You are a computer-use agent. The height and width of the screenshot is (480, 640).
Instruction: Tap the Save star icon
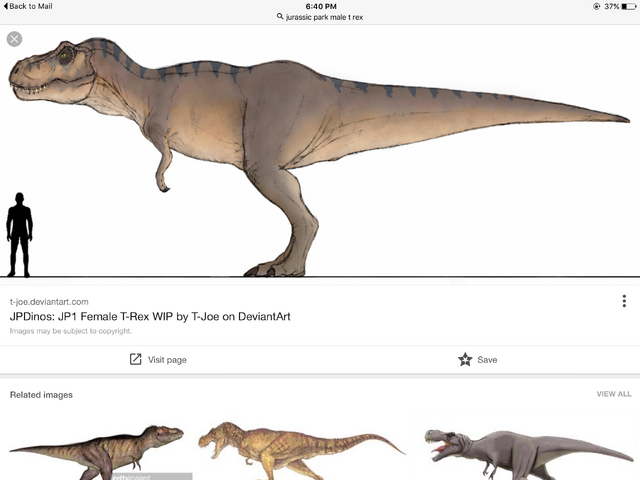coord(465,360)
